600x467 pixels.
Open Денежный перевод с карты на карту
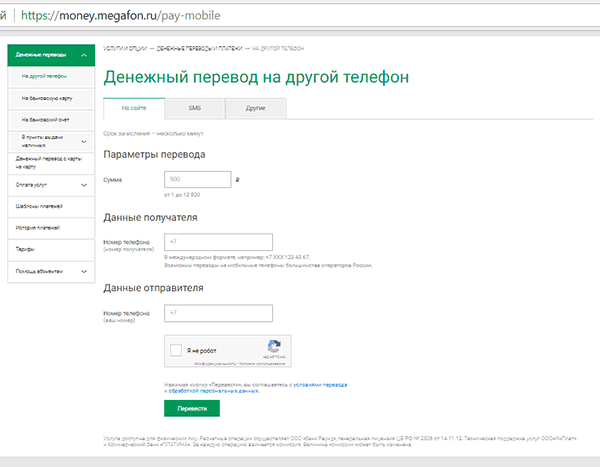[x=49, y=163]
